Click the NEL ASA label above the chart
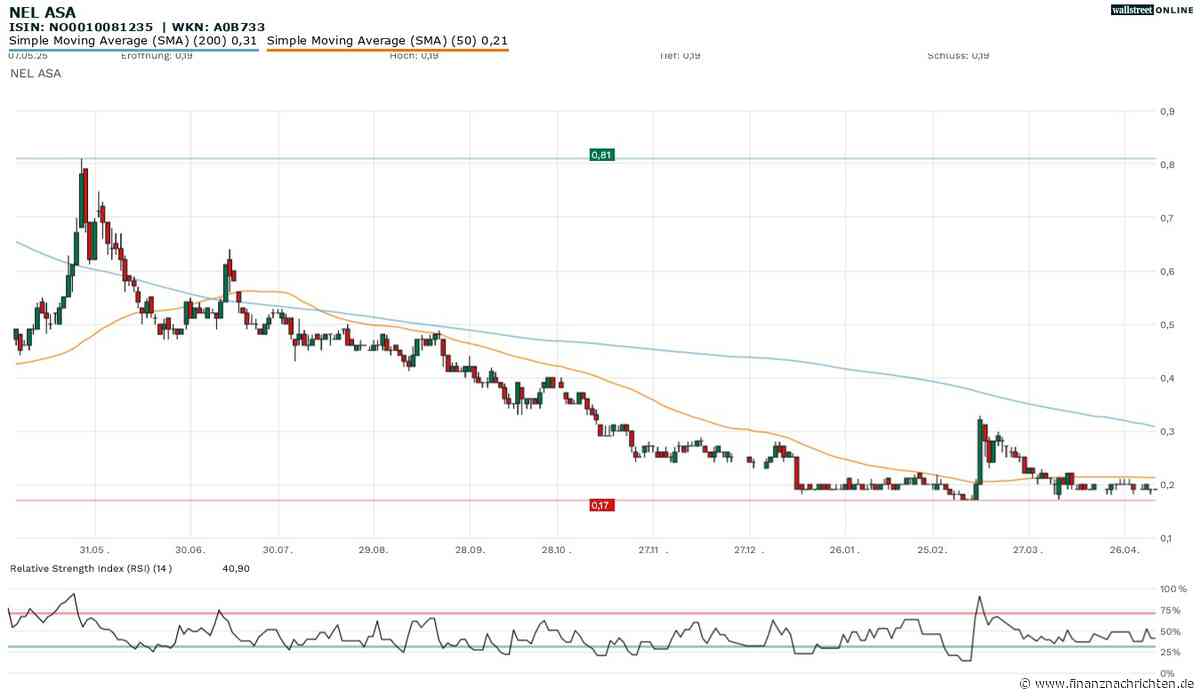The height and width of the screenshot is (698, 1200). 35,73
